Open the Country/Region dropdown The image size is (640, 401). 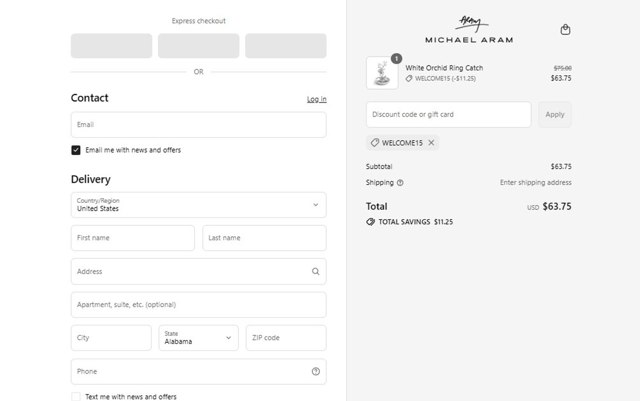[x=198, y=205]
